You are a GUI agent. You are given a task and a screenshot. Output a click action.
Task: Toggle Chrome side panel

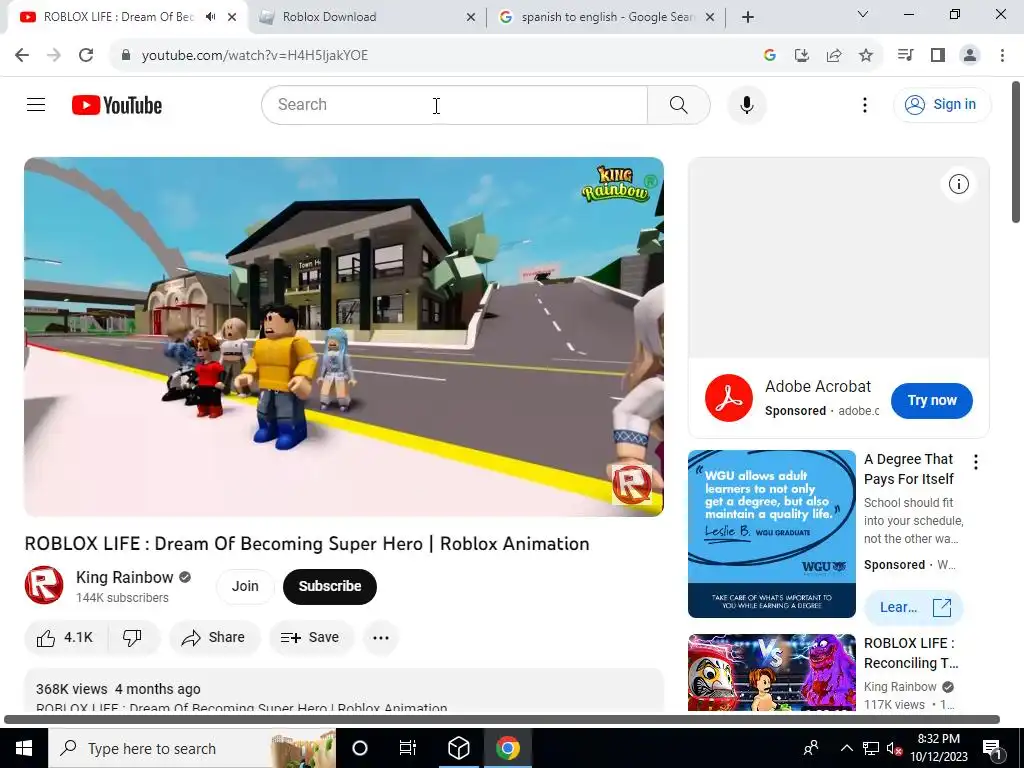(x=938, y=55)
